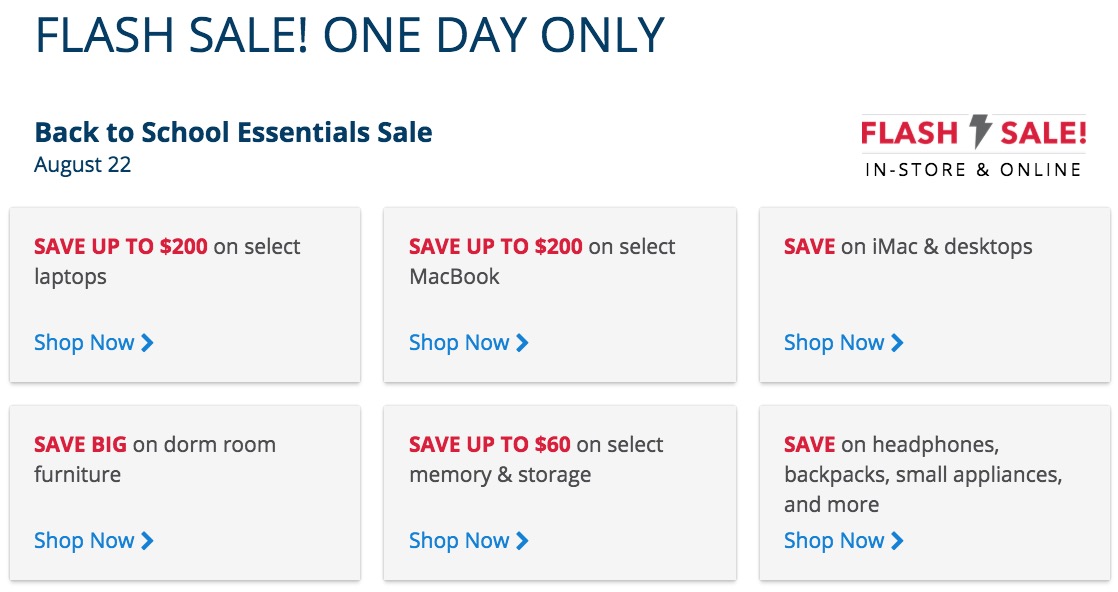1118x592 pixels.
Task: Select the Save up to $200 laptops card
Action: (x=185, y=295)
